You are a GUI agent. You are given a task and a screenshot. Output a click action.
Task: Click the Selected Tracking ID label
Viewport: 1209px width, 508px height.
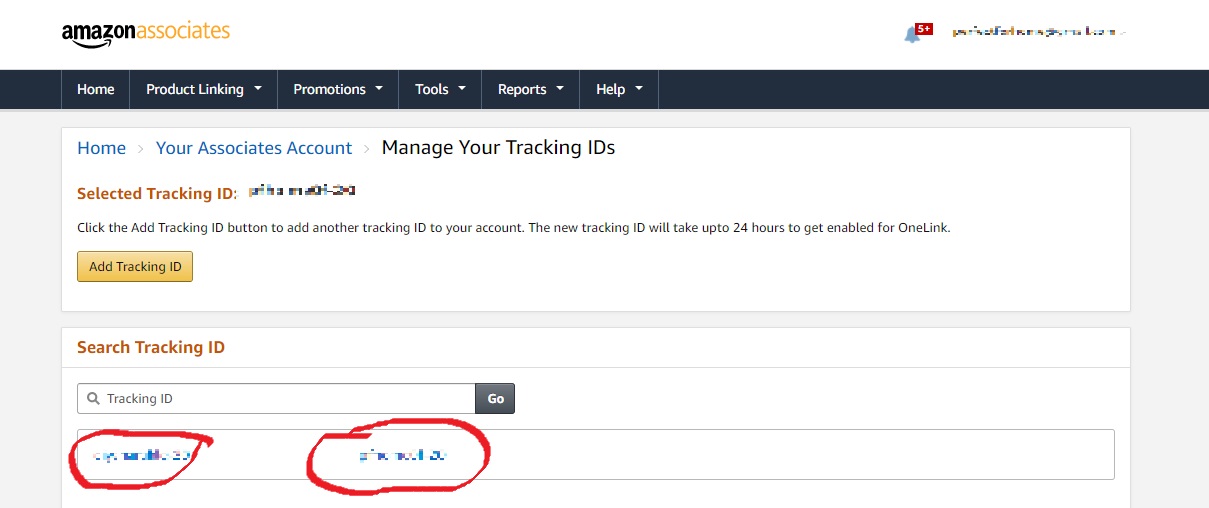coord(157,193)
